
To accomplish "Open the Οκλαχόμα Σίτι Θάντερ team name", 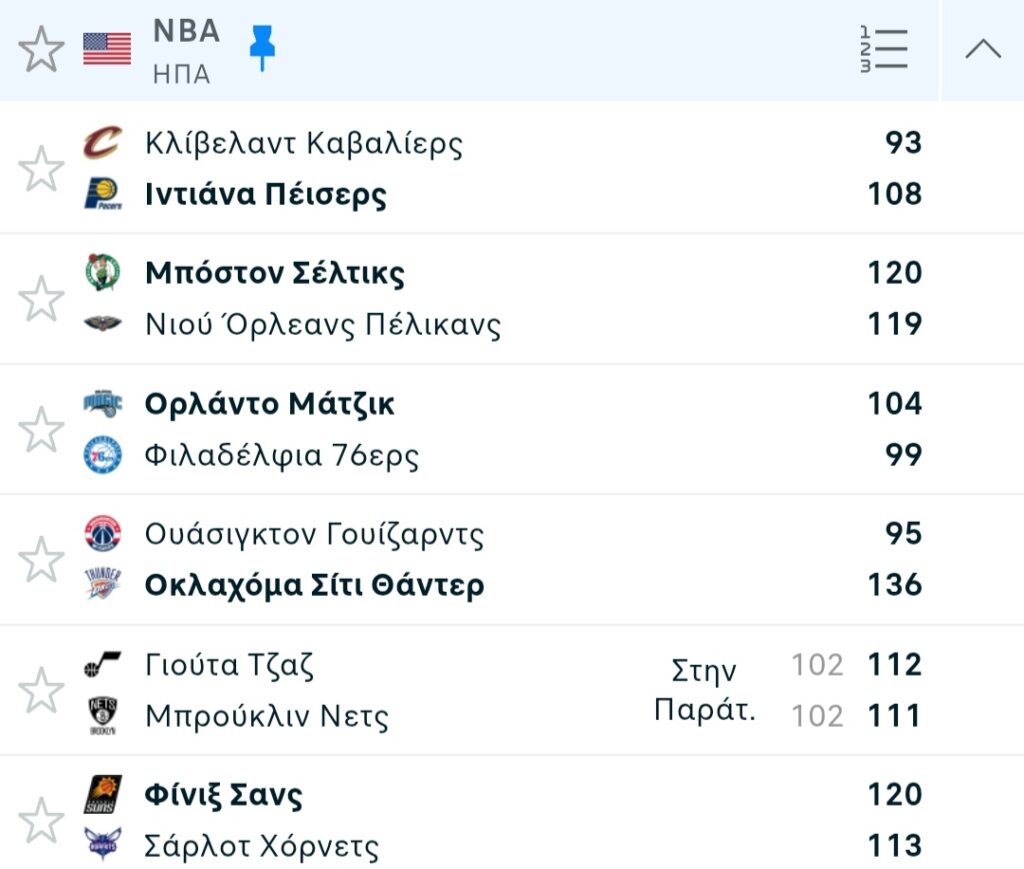I will [x=314, y=585].
